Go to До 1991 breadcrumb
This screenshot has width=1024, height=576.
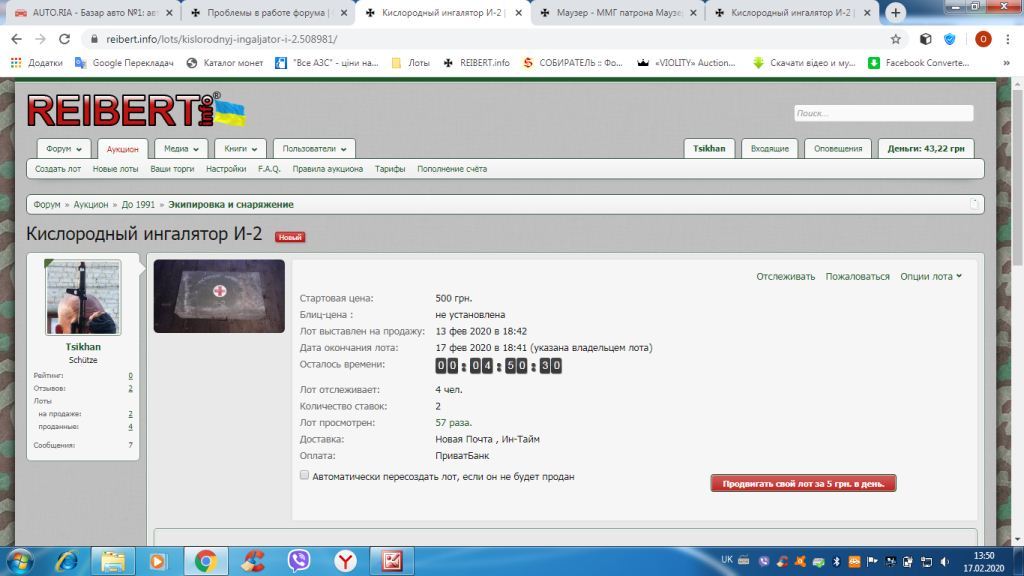(138, 204)
